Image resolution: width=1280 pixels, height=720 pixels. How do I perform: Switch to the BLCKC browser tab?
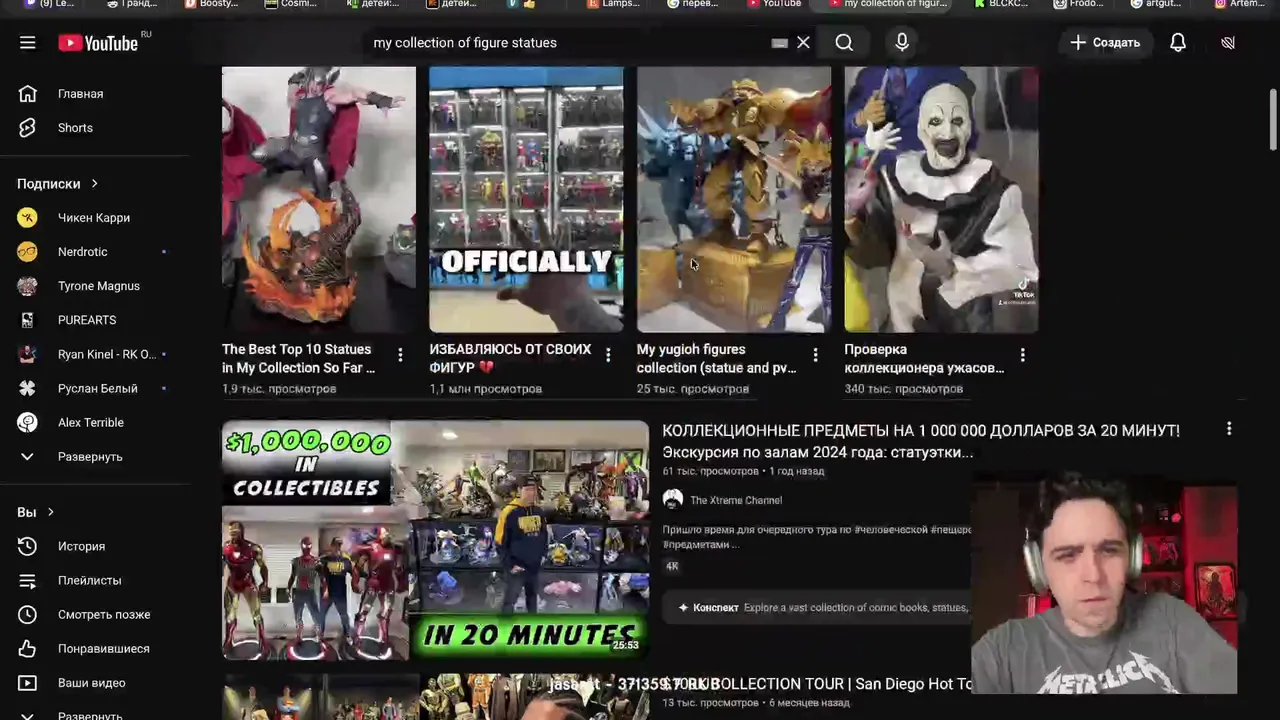(x=1003, y=4)
